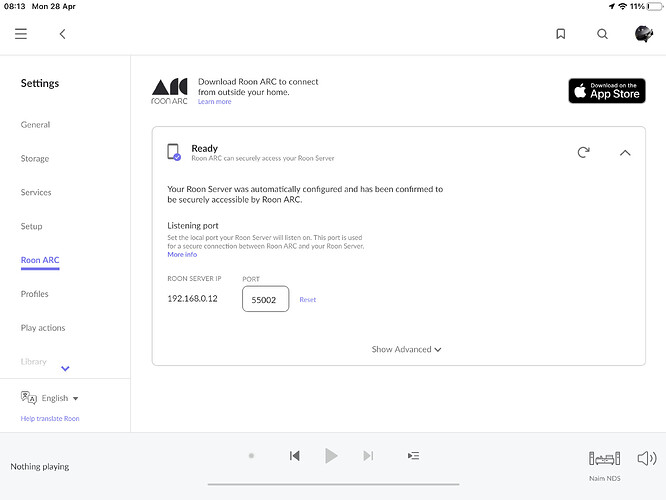Collapse the Ready status panel

click(625, 153)
